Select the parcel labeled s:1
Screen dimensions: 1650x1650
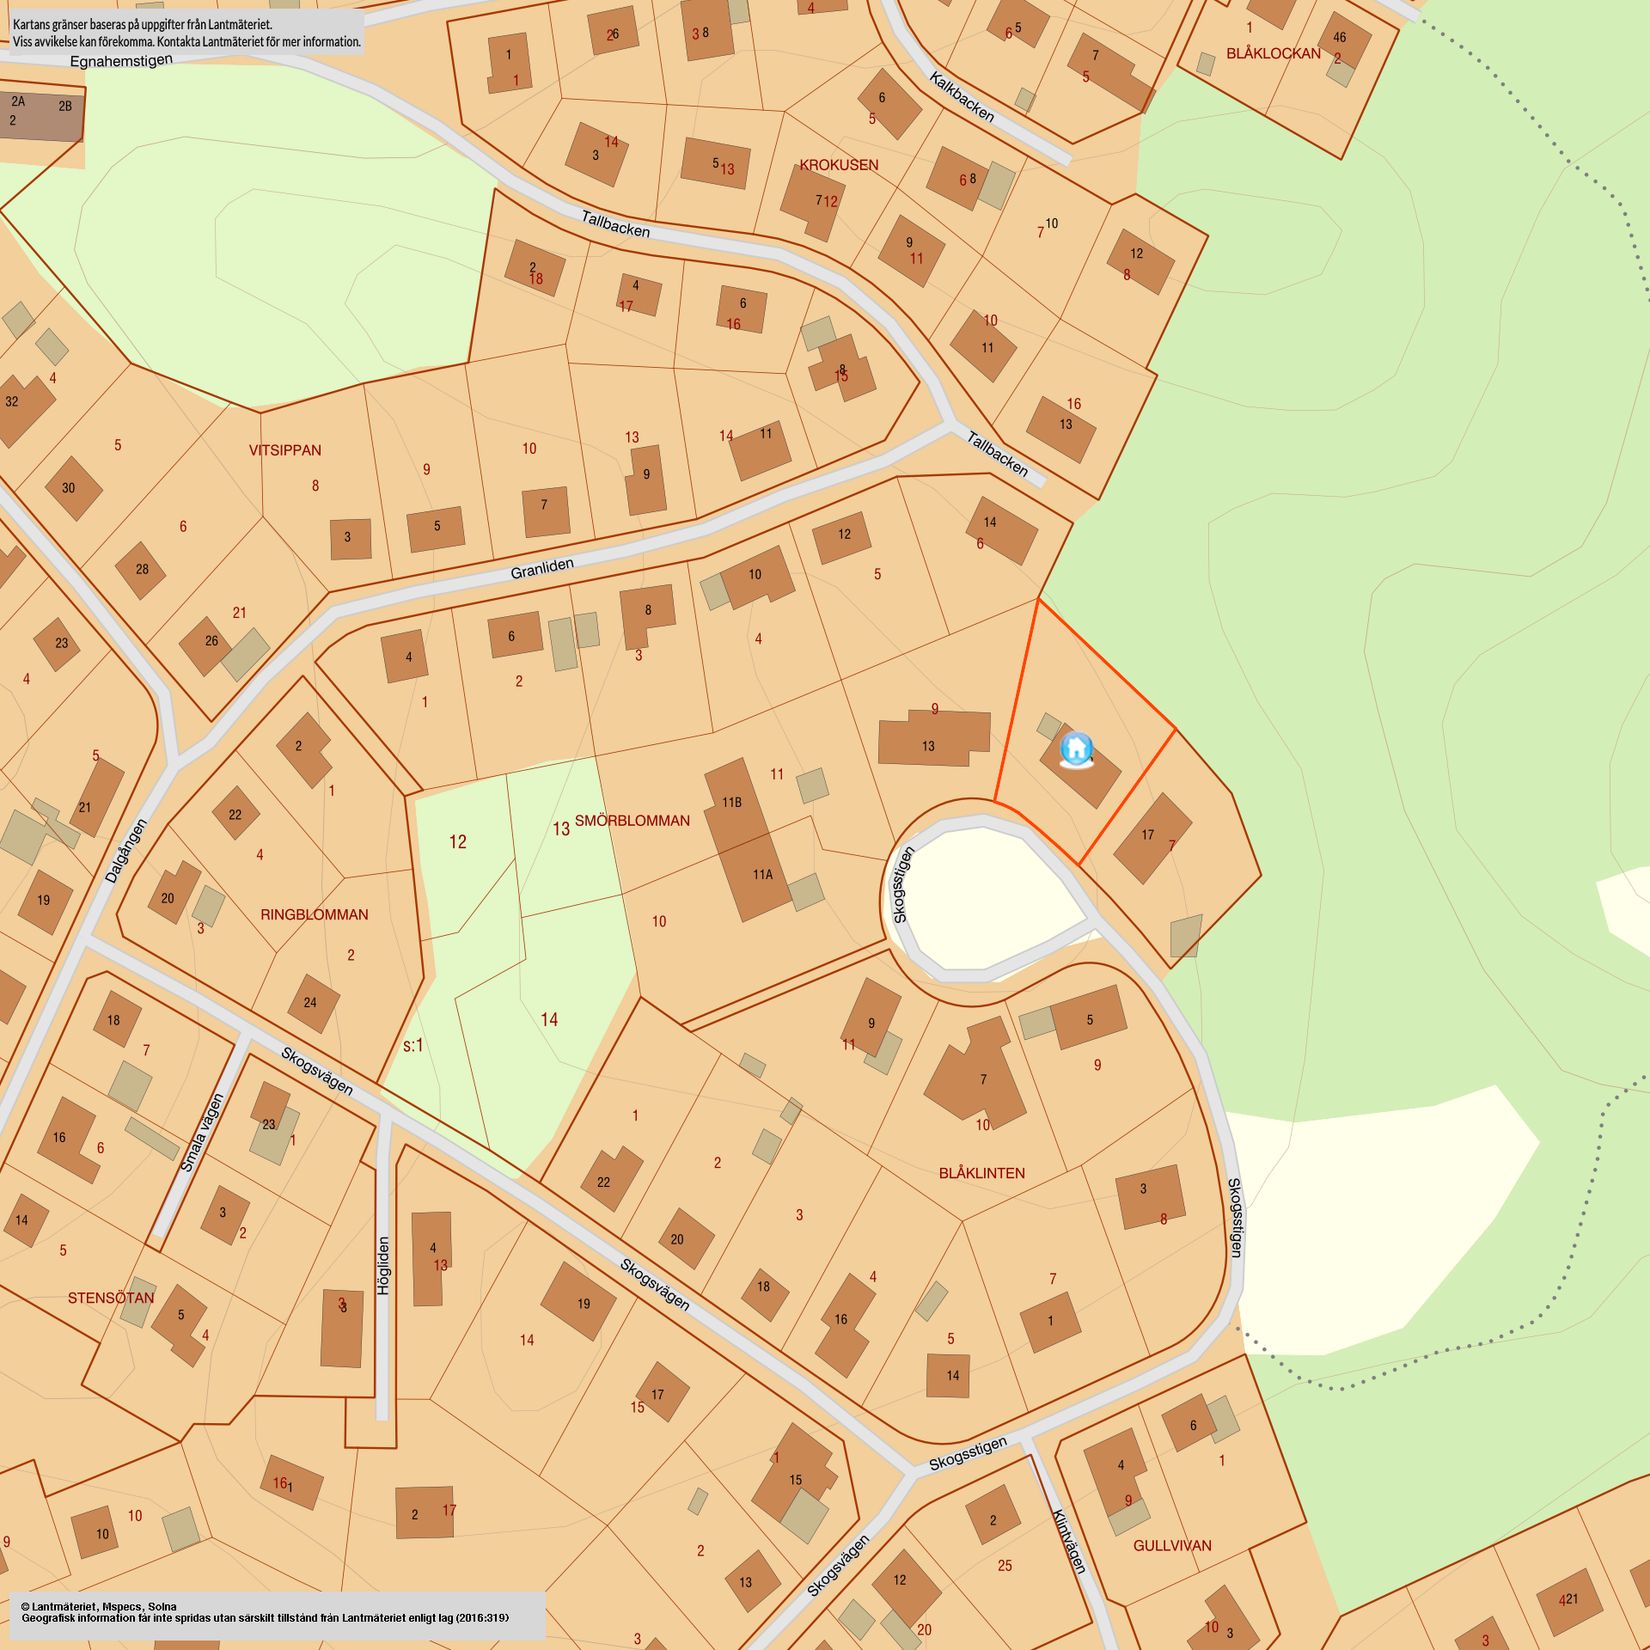click(x=413, y=1045)
